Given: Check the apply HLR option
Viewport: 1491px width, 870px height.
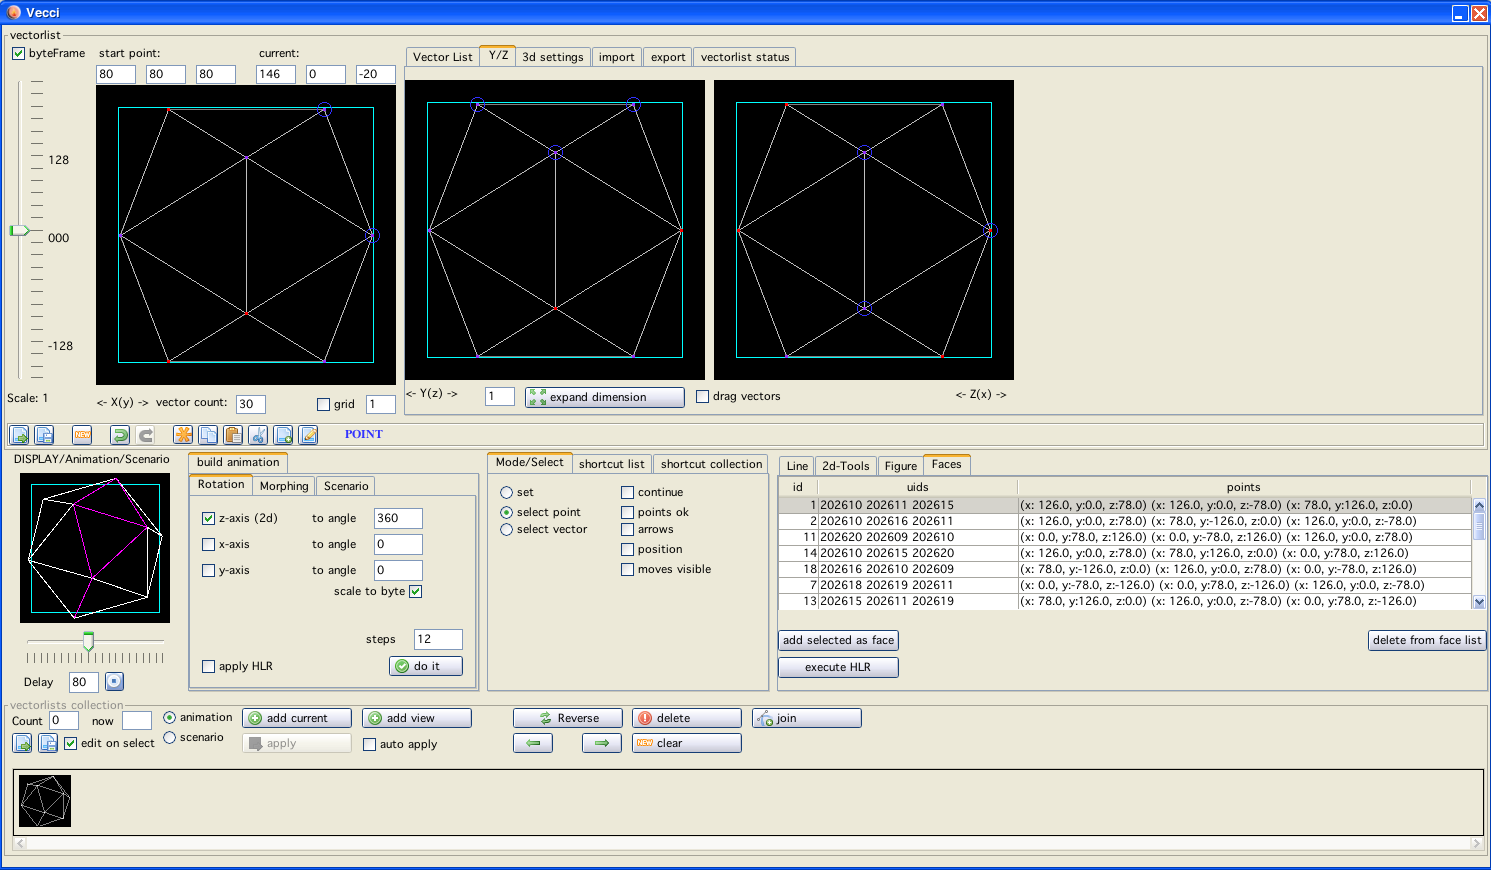Looking at the screenshot, I should coord(209,667).
